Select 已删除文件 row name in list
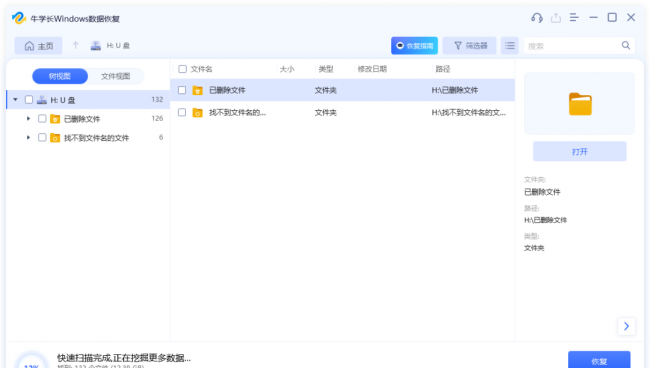 click(x=227, y=90)
